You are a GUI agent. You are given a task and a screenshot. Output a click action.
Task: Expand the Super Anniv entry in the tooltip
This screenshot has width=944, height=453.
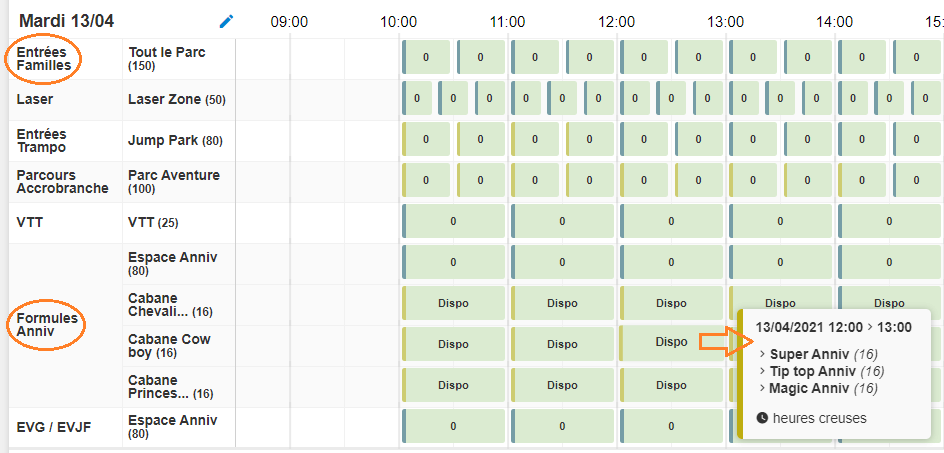click(810, 354)
